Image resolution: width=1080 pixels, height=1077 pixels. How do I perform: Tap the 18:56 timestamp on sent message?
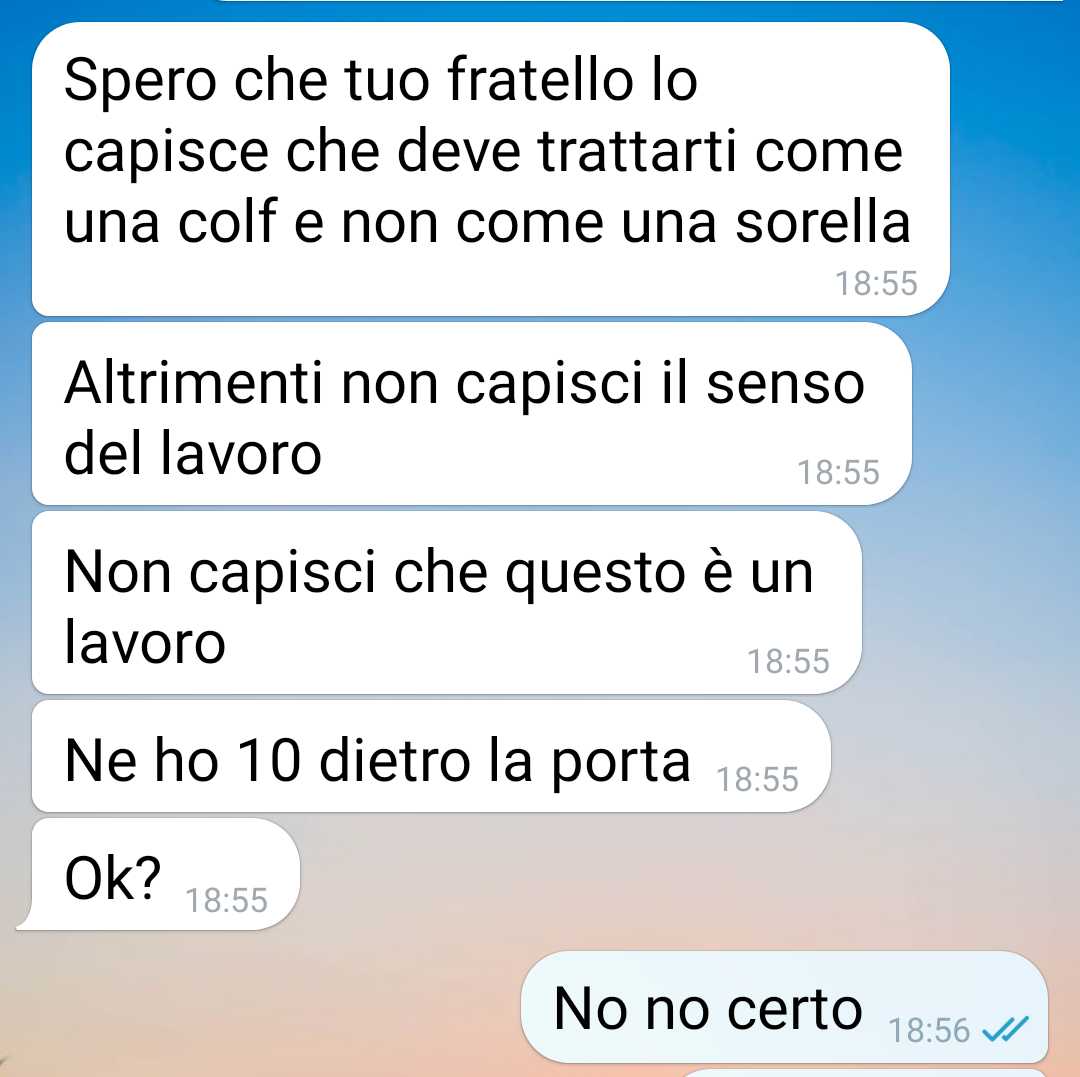pyautogui.click(x=928, y=1031)
